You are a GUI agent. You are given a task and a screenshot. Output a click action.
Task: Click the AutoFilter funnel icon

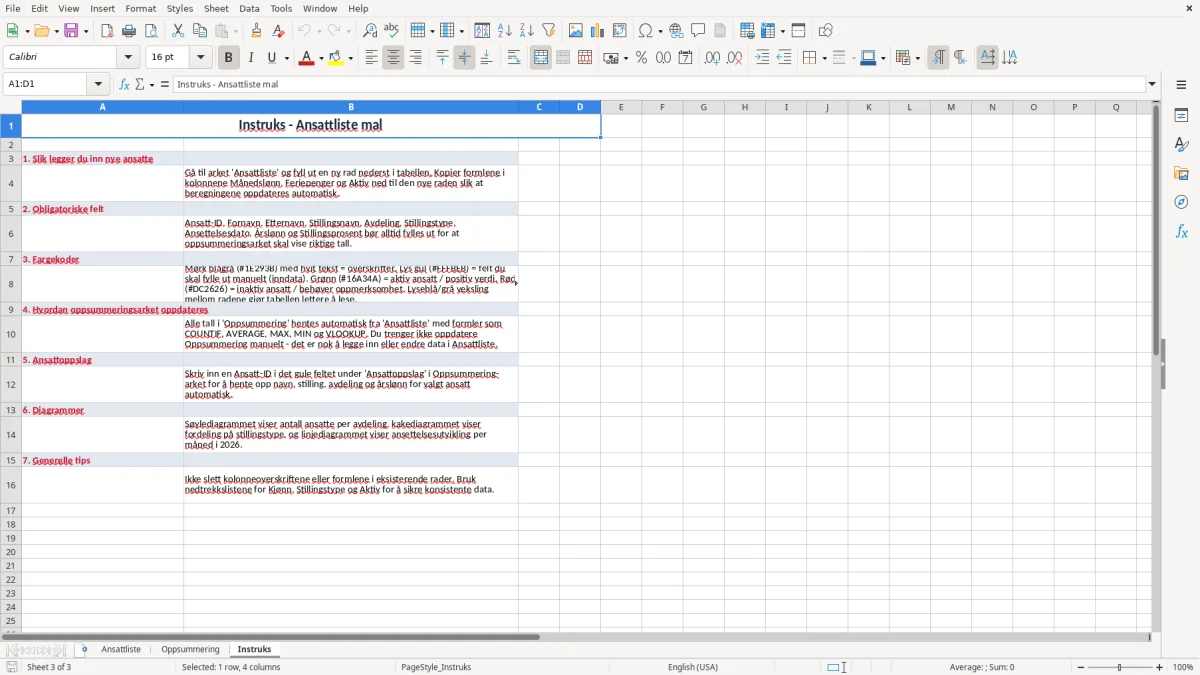(x=549, y=31)
